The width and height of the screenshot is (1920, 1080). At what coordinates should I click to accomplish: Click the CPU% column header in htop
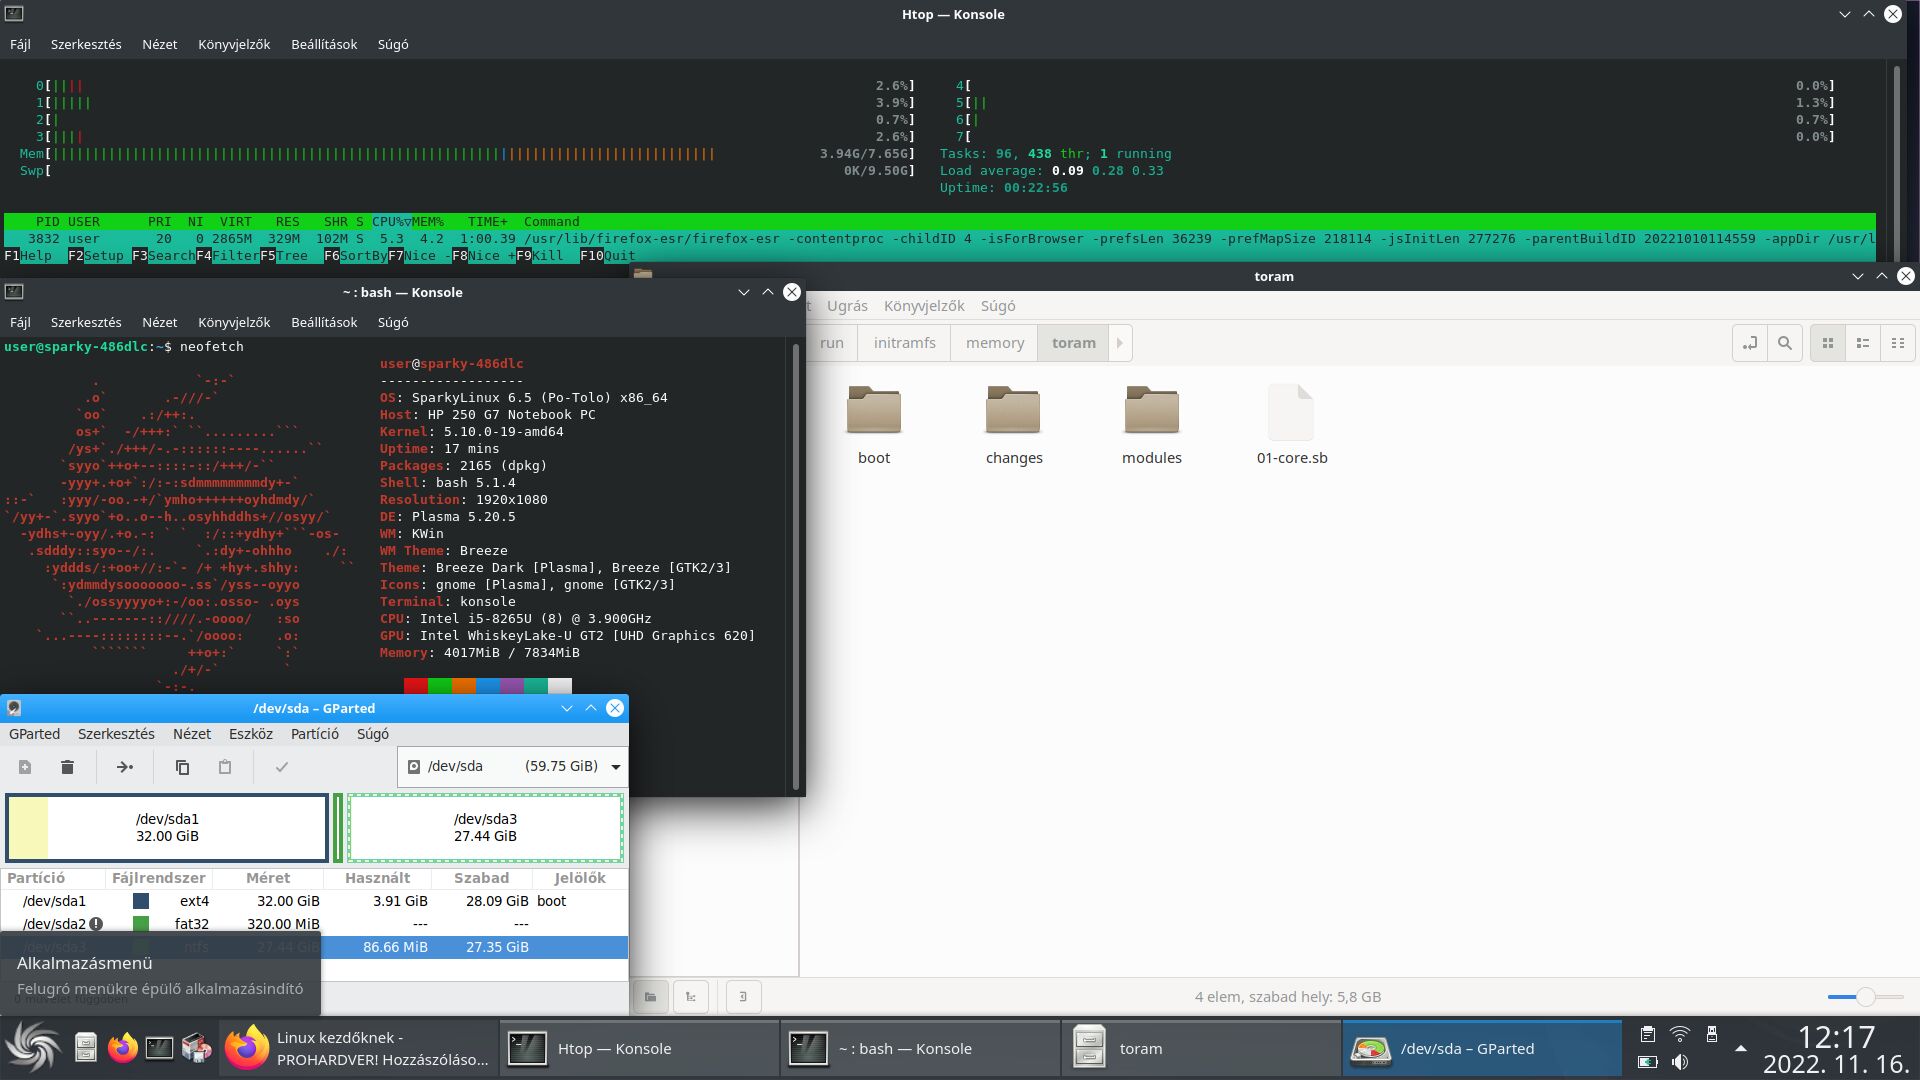tap(391, 222)
